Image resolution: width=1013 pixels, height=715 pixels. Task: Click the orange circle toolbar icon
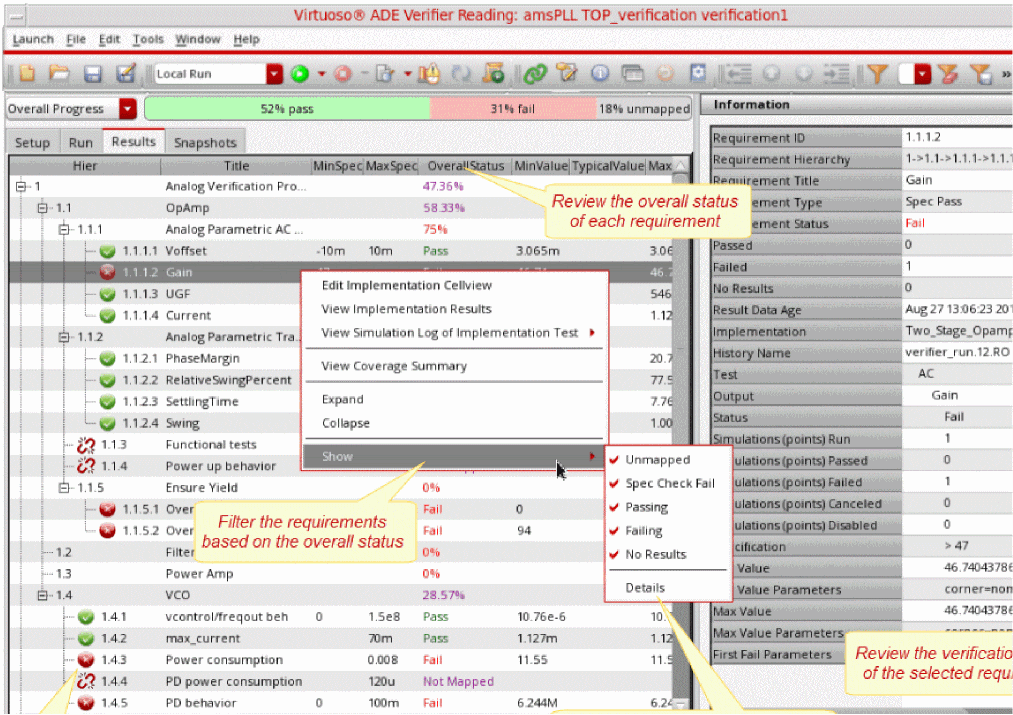tap(665, 74)
